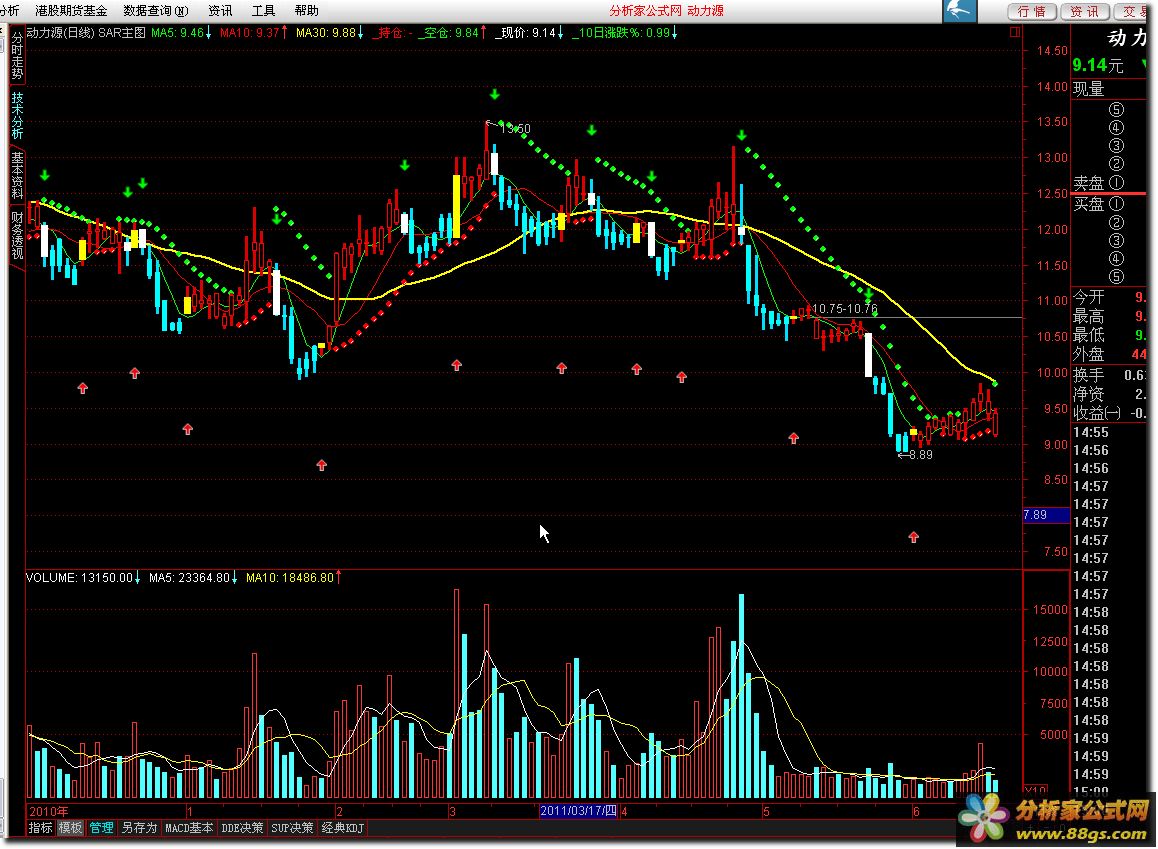Image resolution: width=1158 pixels, height=849 pixels.
Task: Open the 财务透视 side tab
Action: coord(17,236)
